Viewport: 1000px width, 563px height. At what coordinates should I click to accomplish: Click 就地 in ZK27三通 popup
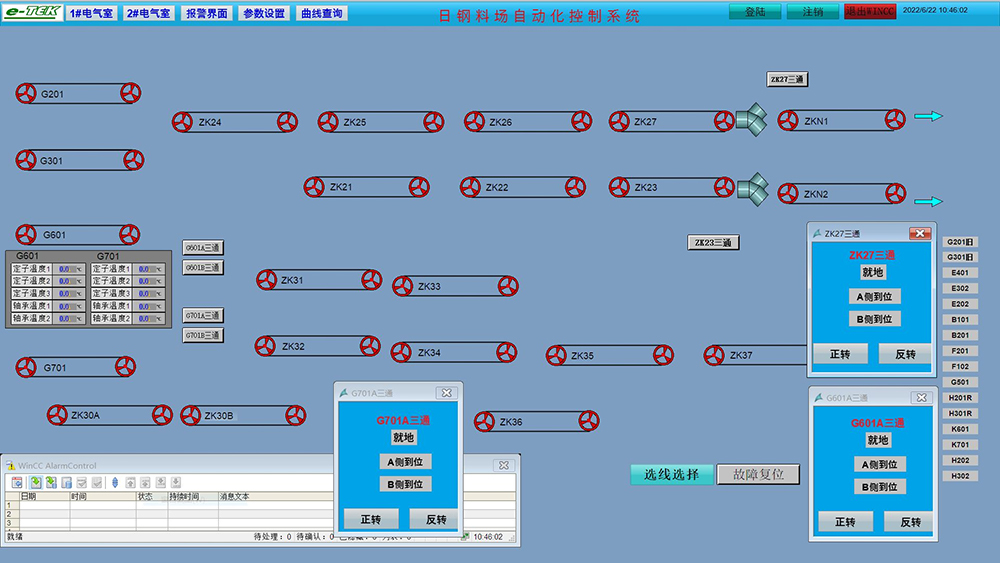click(x=872, y=272)
